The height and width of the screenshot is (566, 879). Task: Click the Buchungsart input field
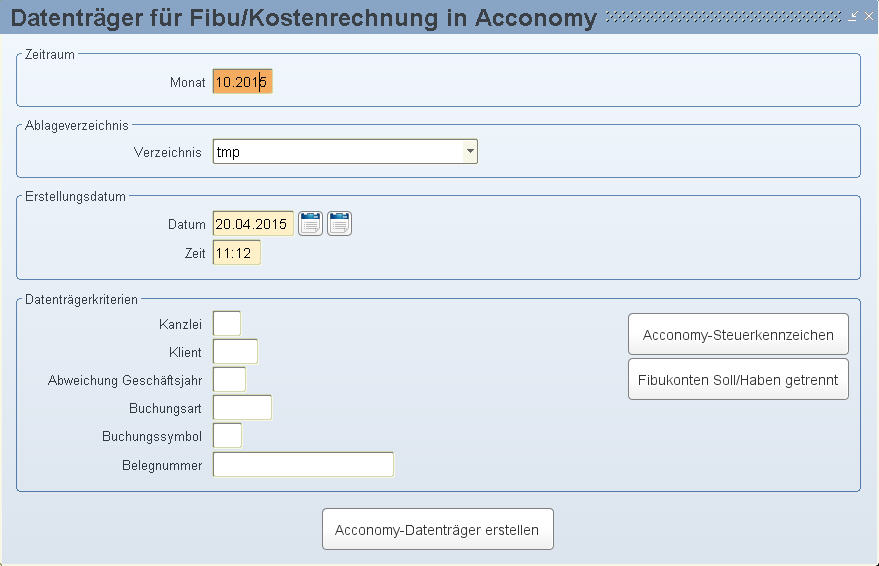242,407
